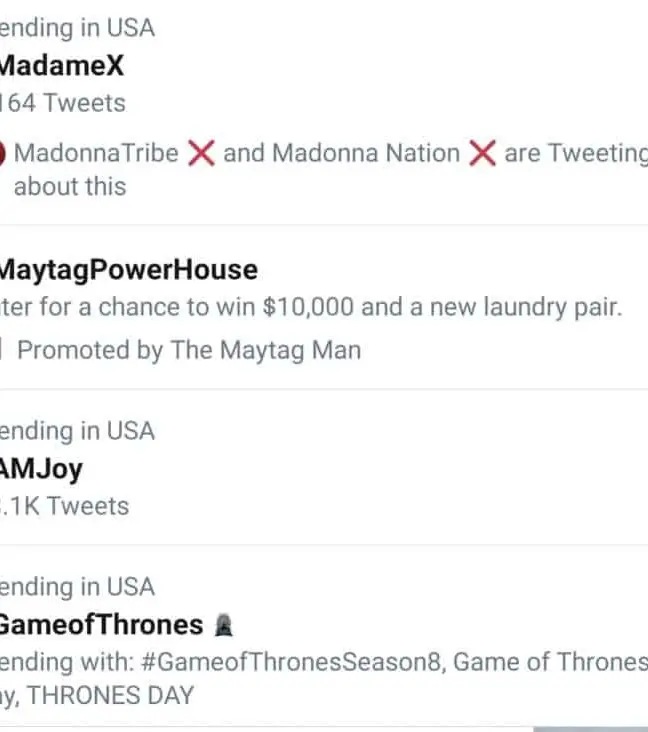Open the AMJoy trending hashtag

42,468
